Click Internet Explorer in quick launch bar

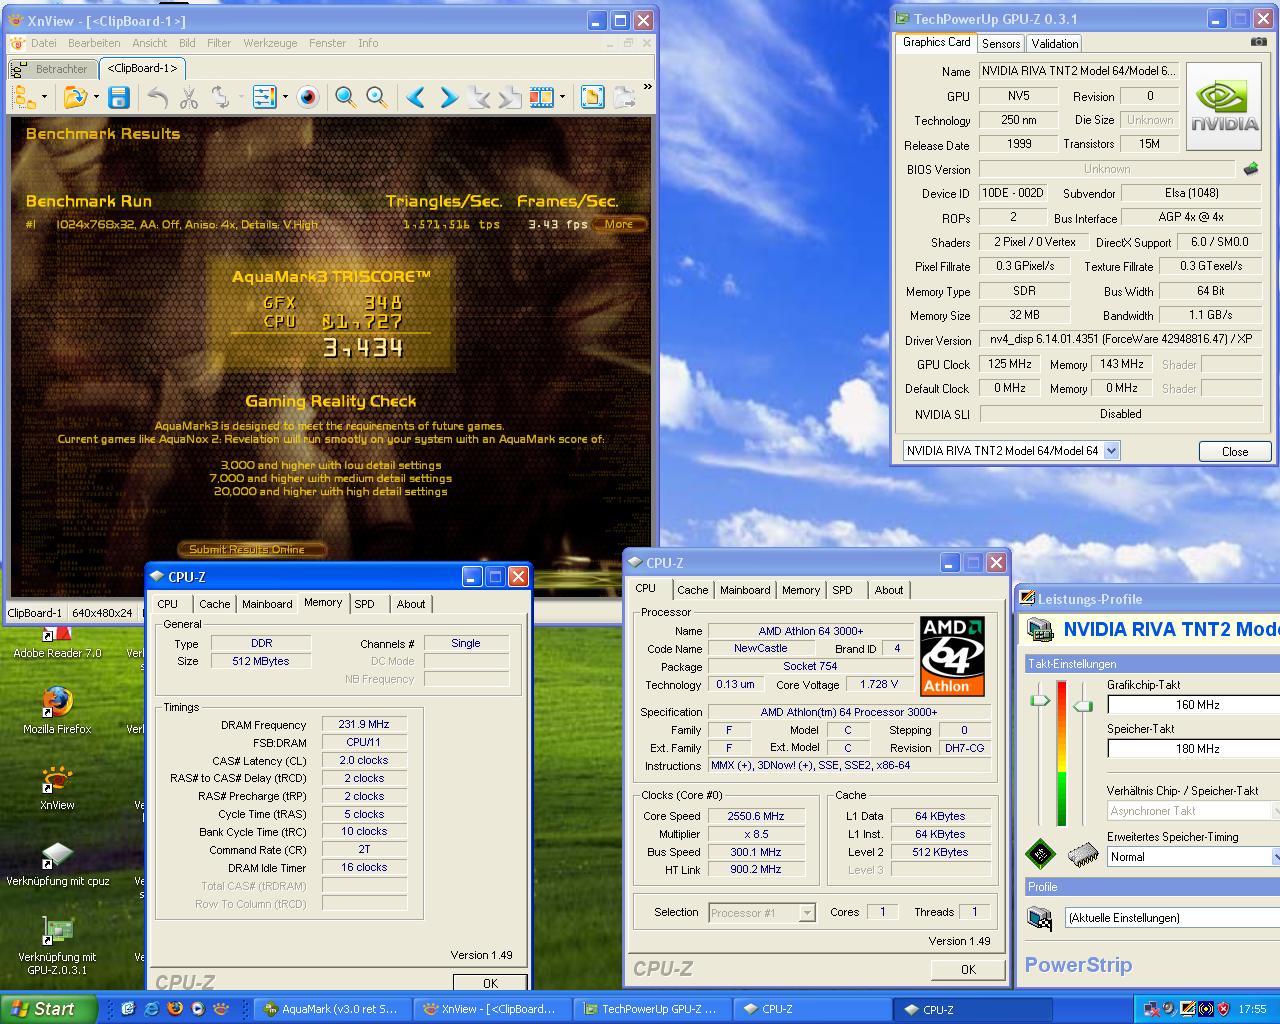coord(152,1009)
